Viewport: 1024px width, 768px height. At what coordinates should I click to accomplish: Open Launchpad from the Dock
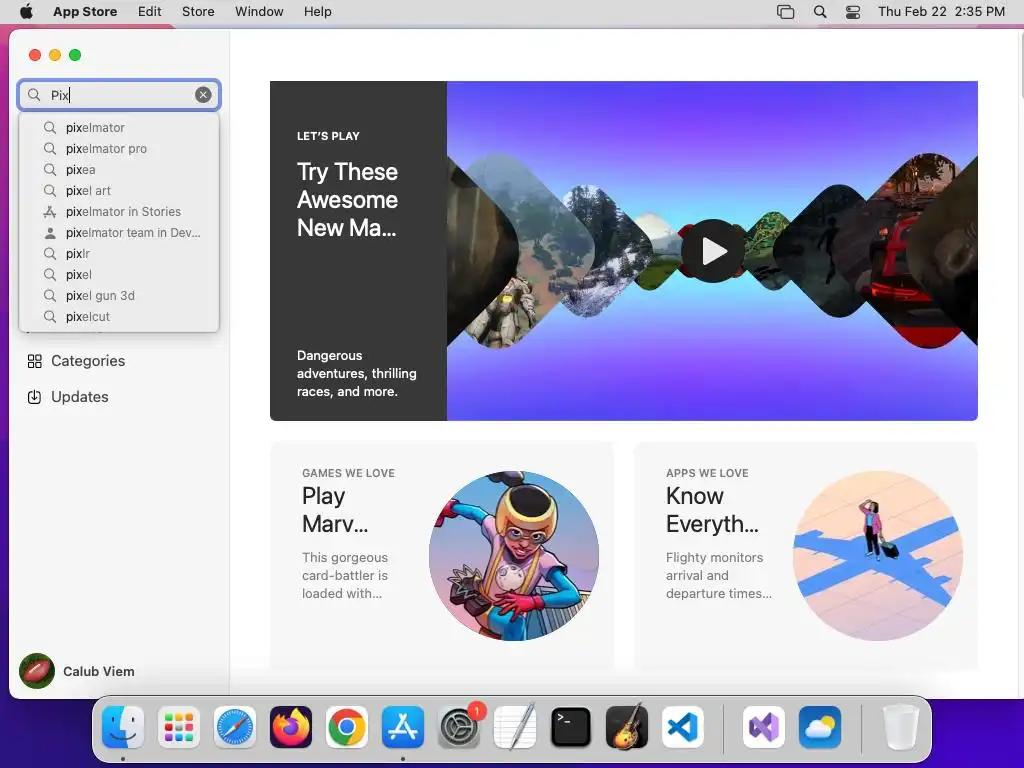(179, 727)
